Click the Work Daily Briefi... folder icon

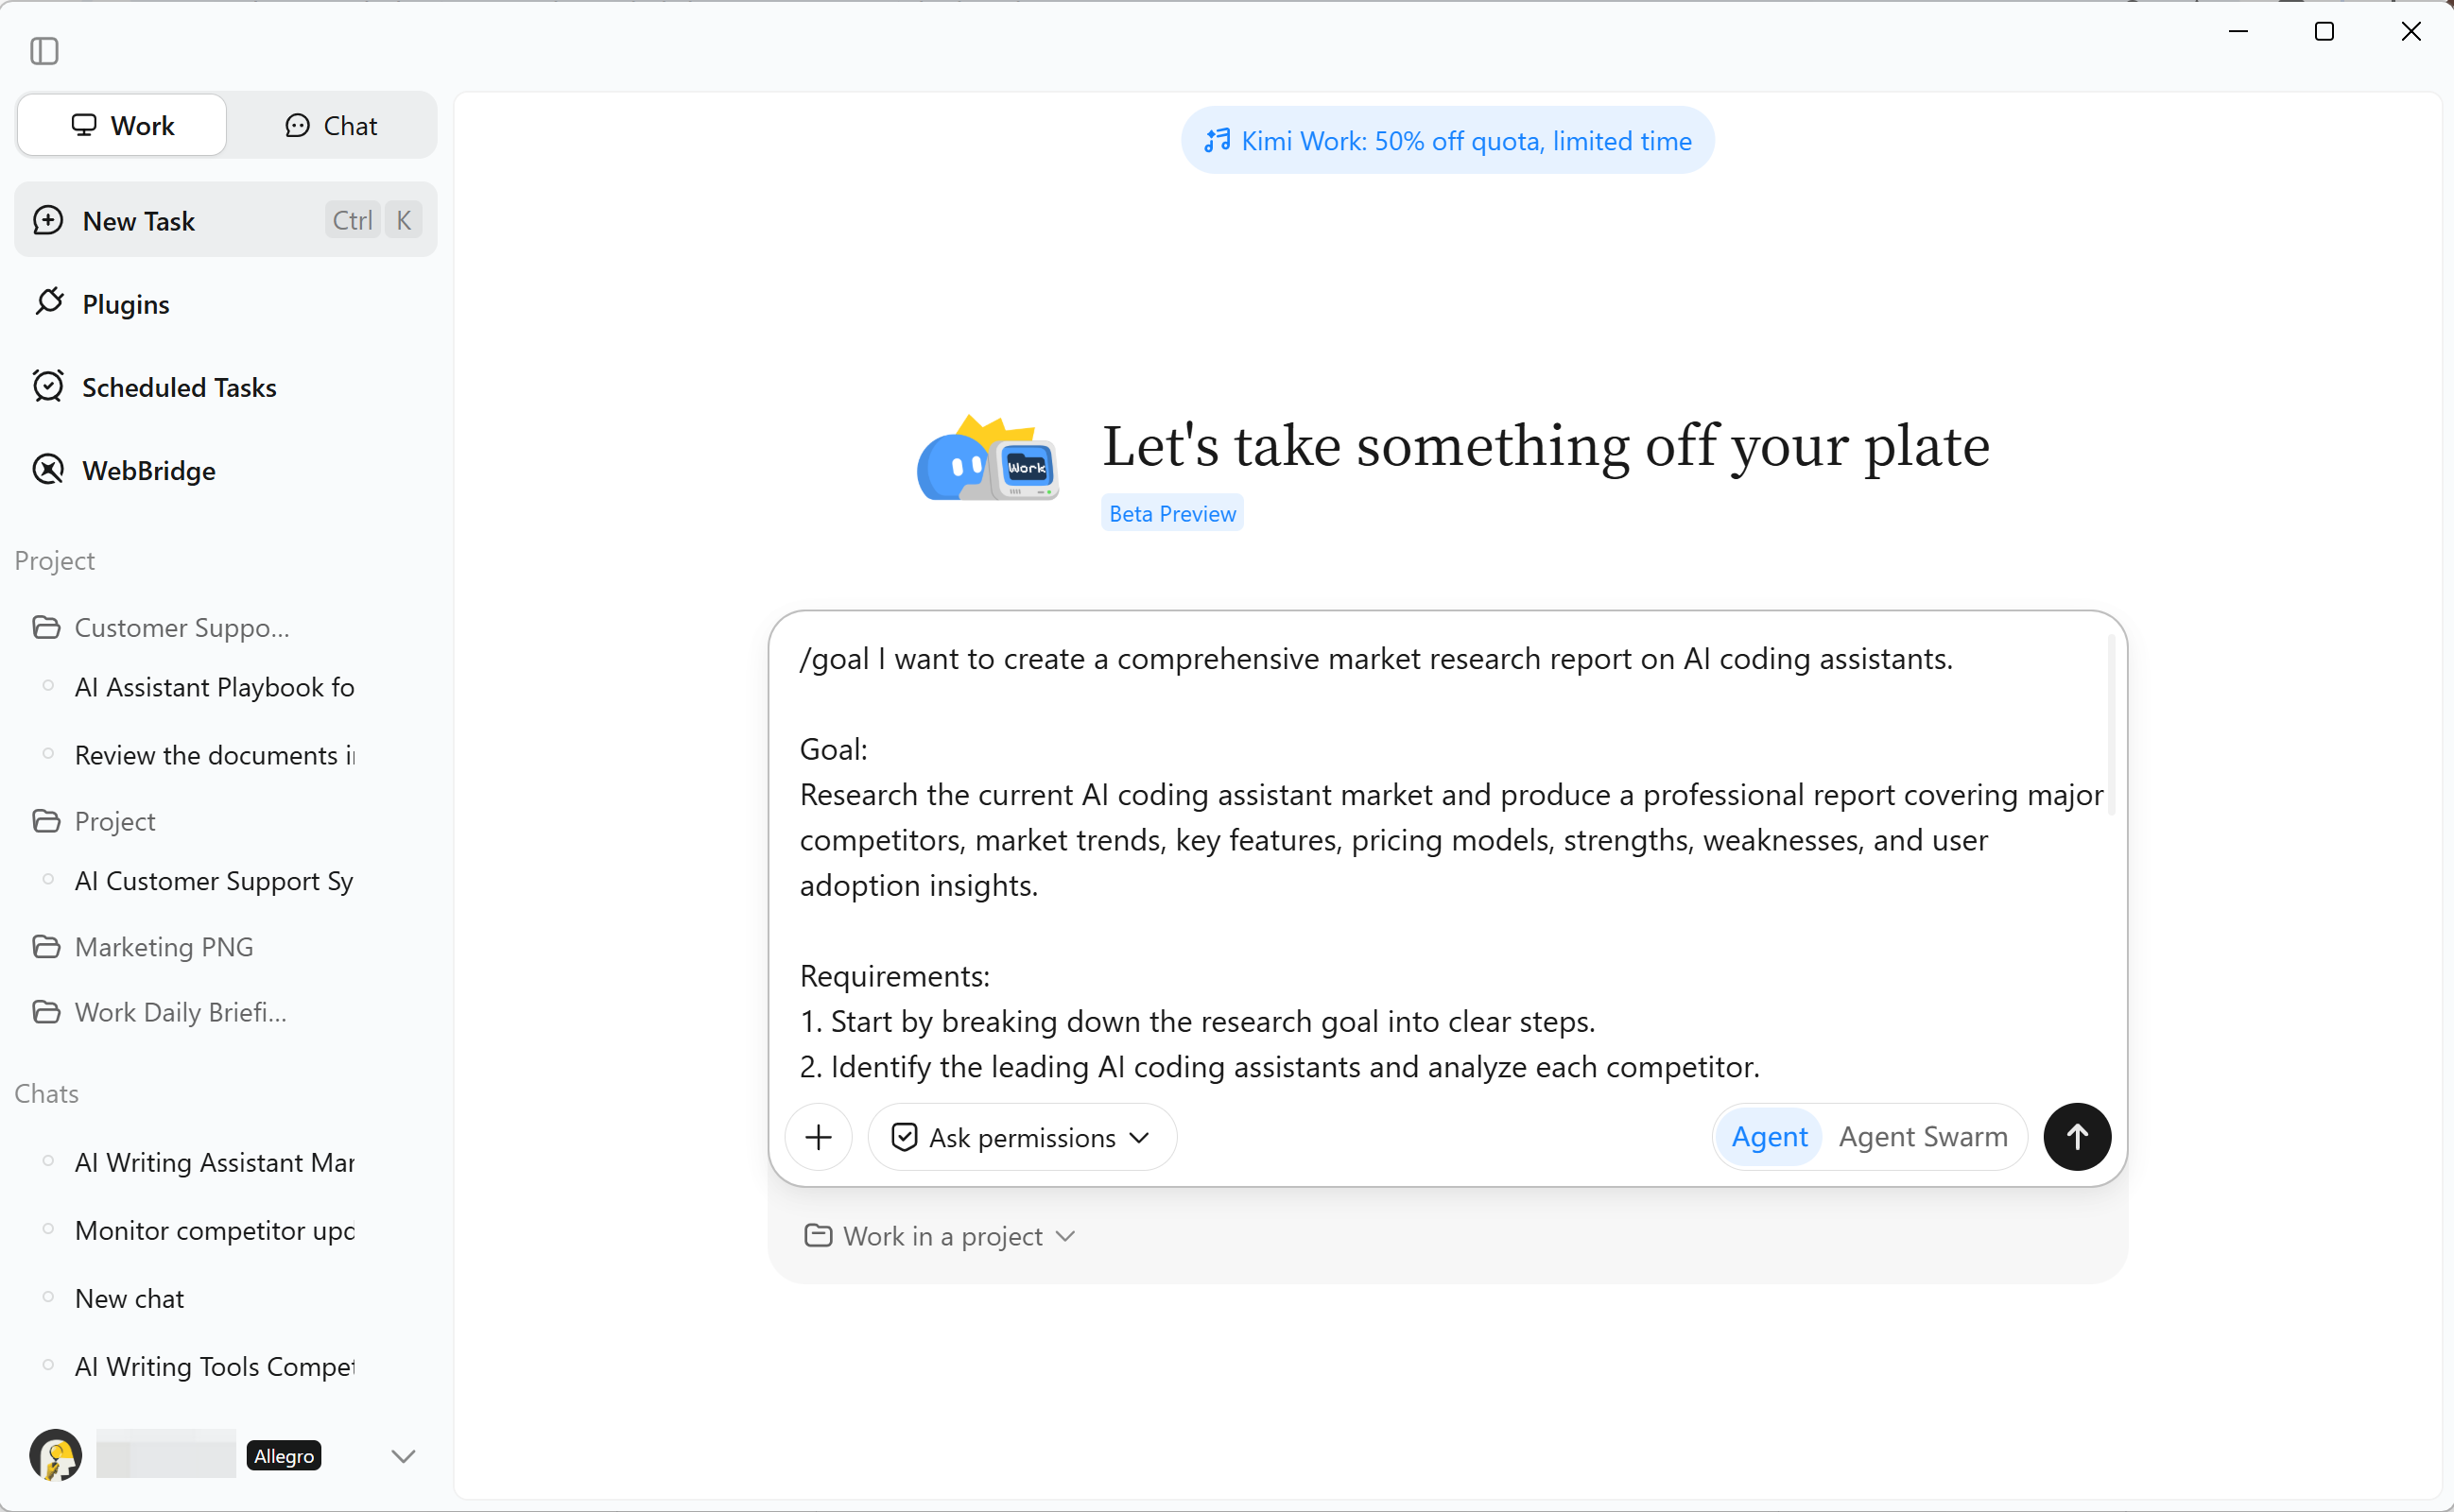pos(46,1012)
